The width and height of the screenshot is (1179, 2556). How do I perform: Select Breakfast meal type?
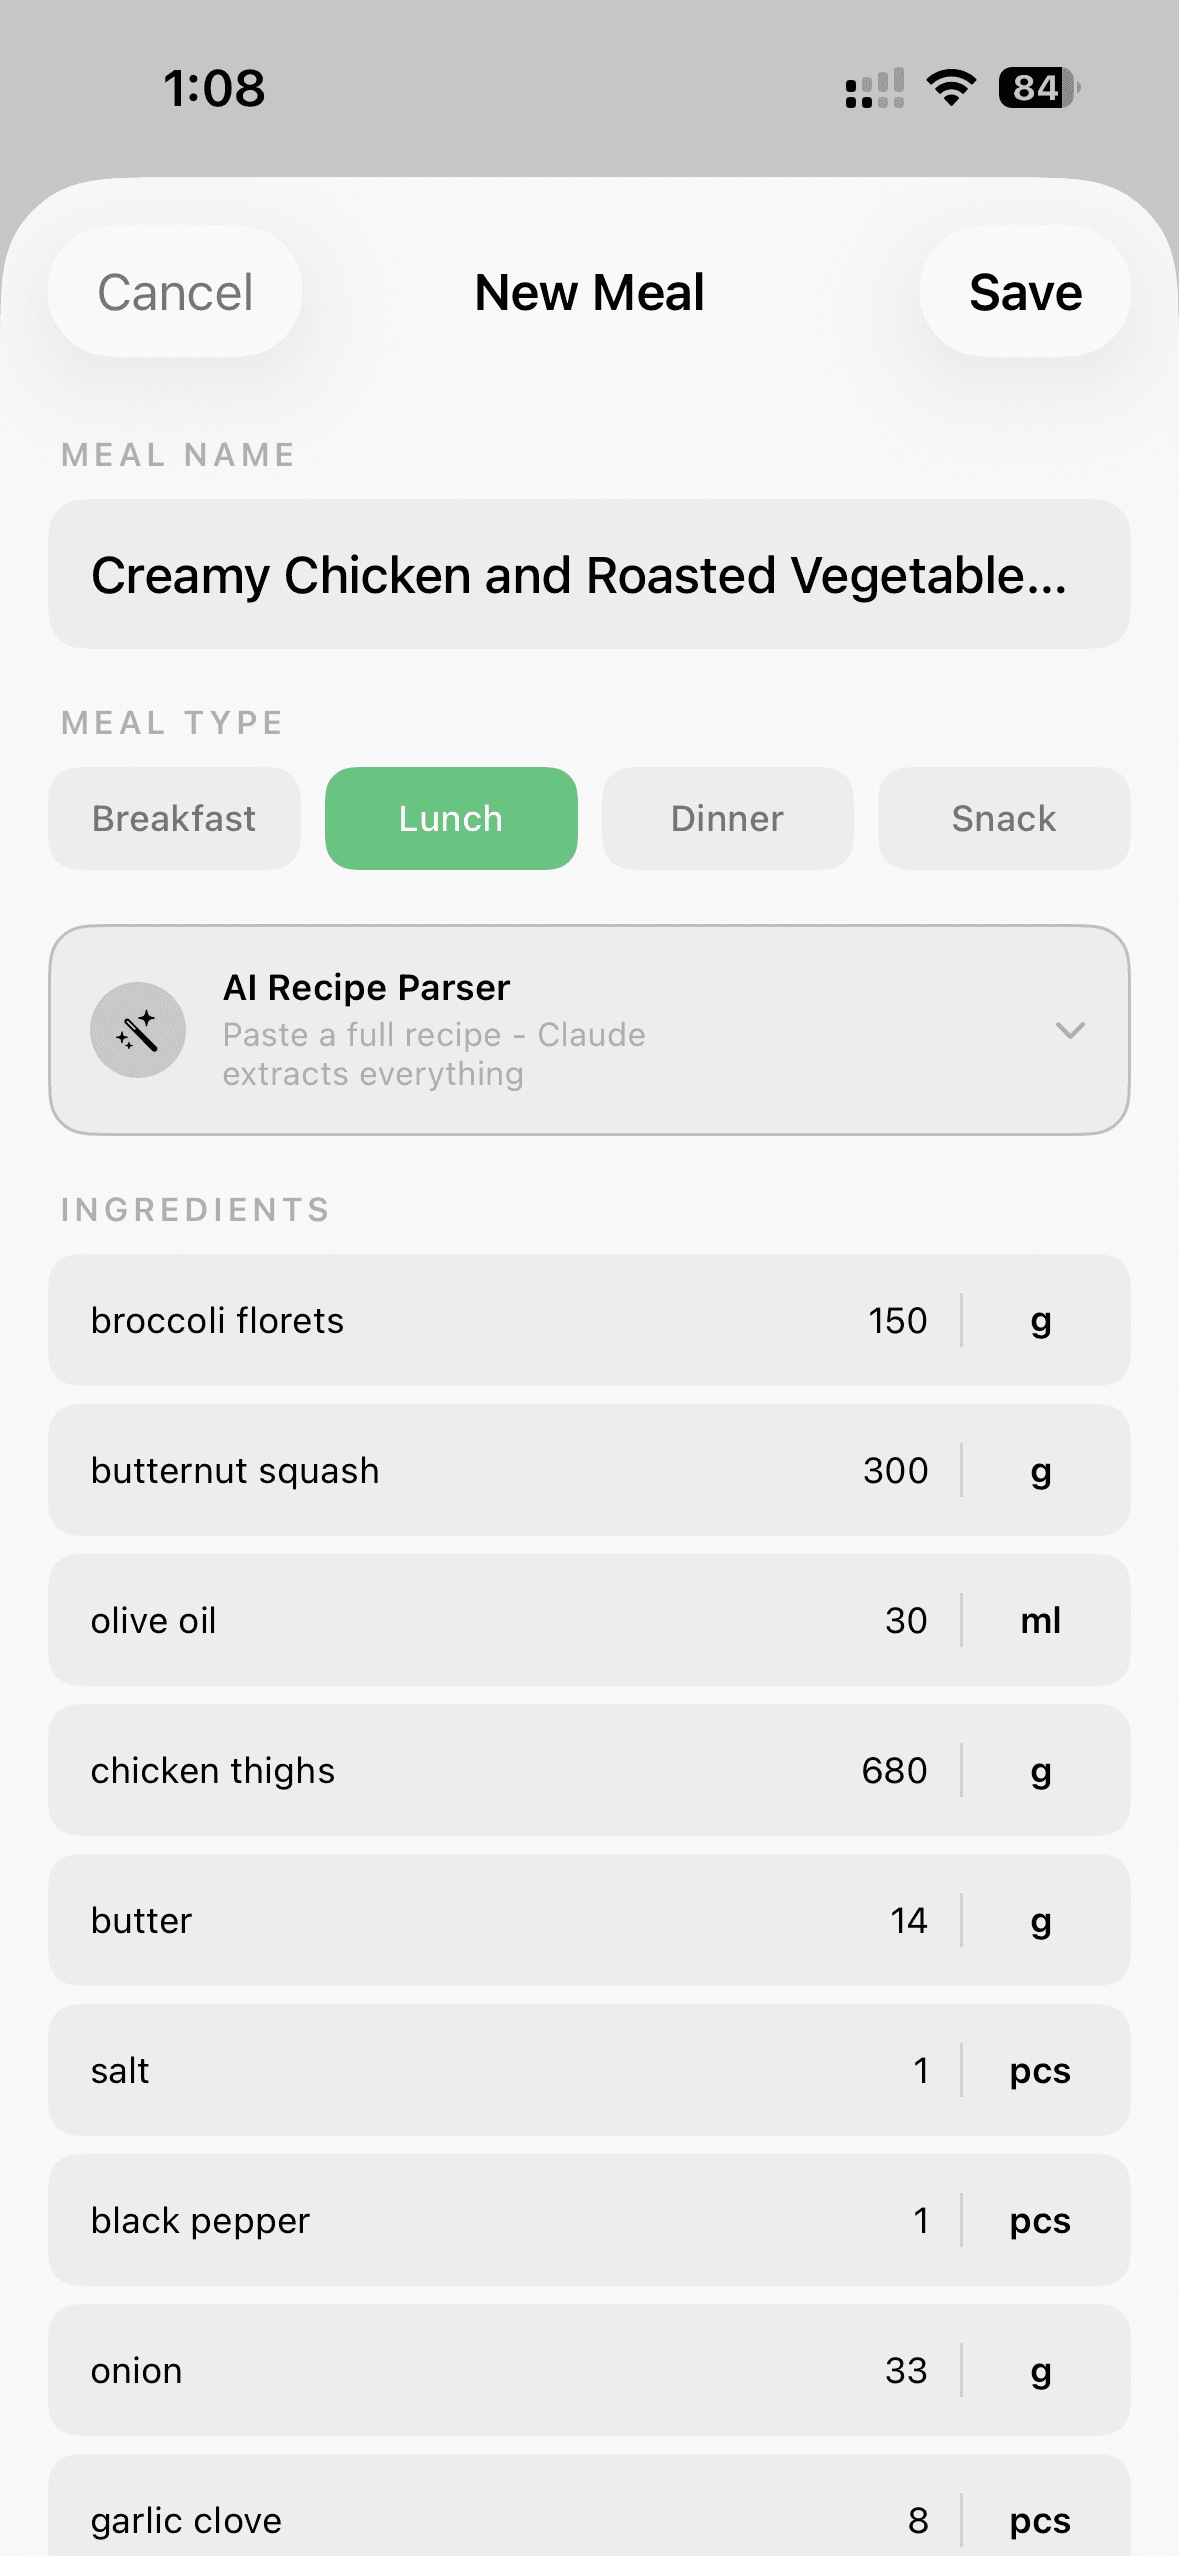[174, 819]
